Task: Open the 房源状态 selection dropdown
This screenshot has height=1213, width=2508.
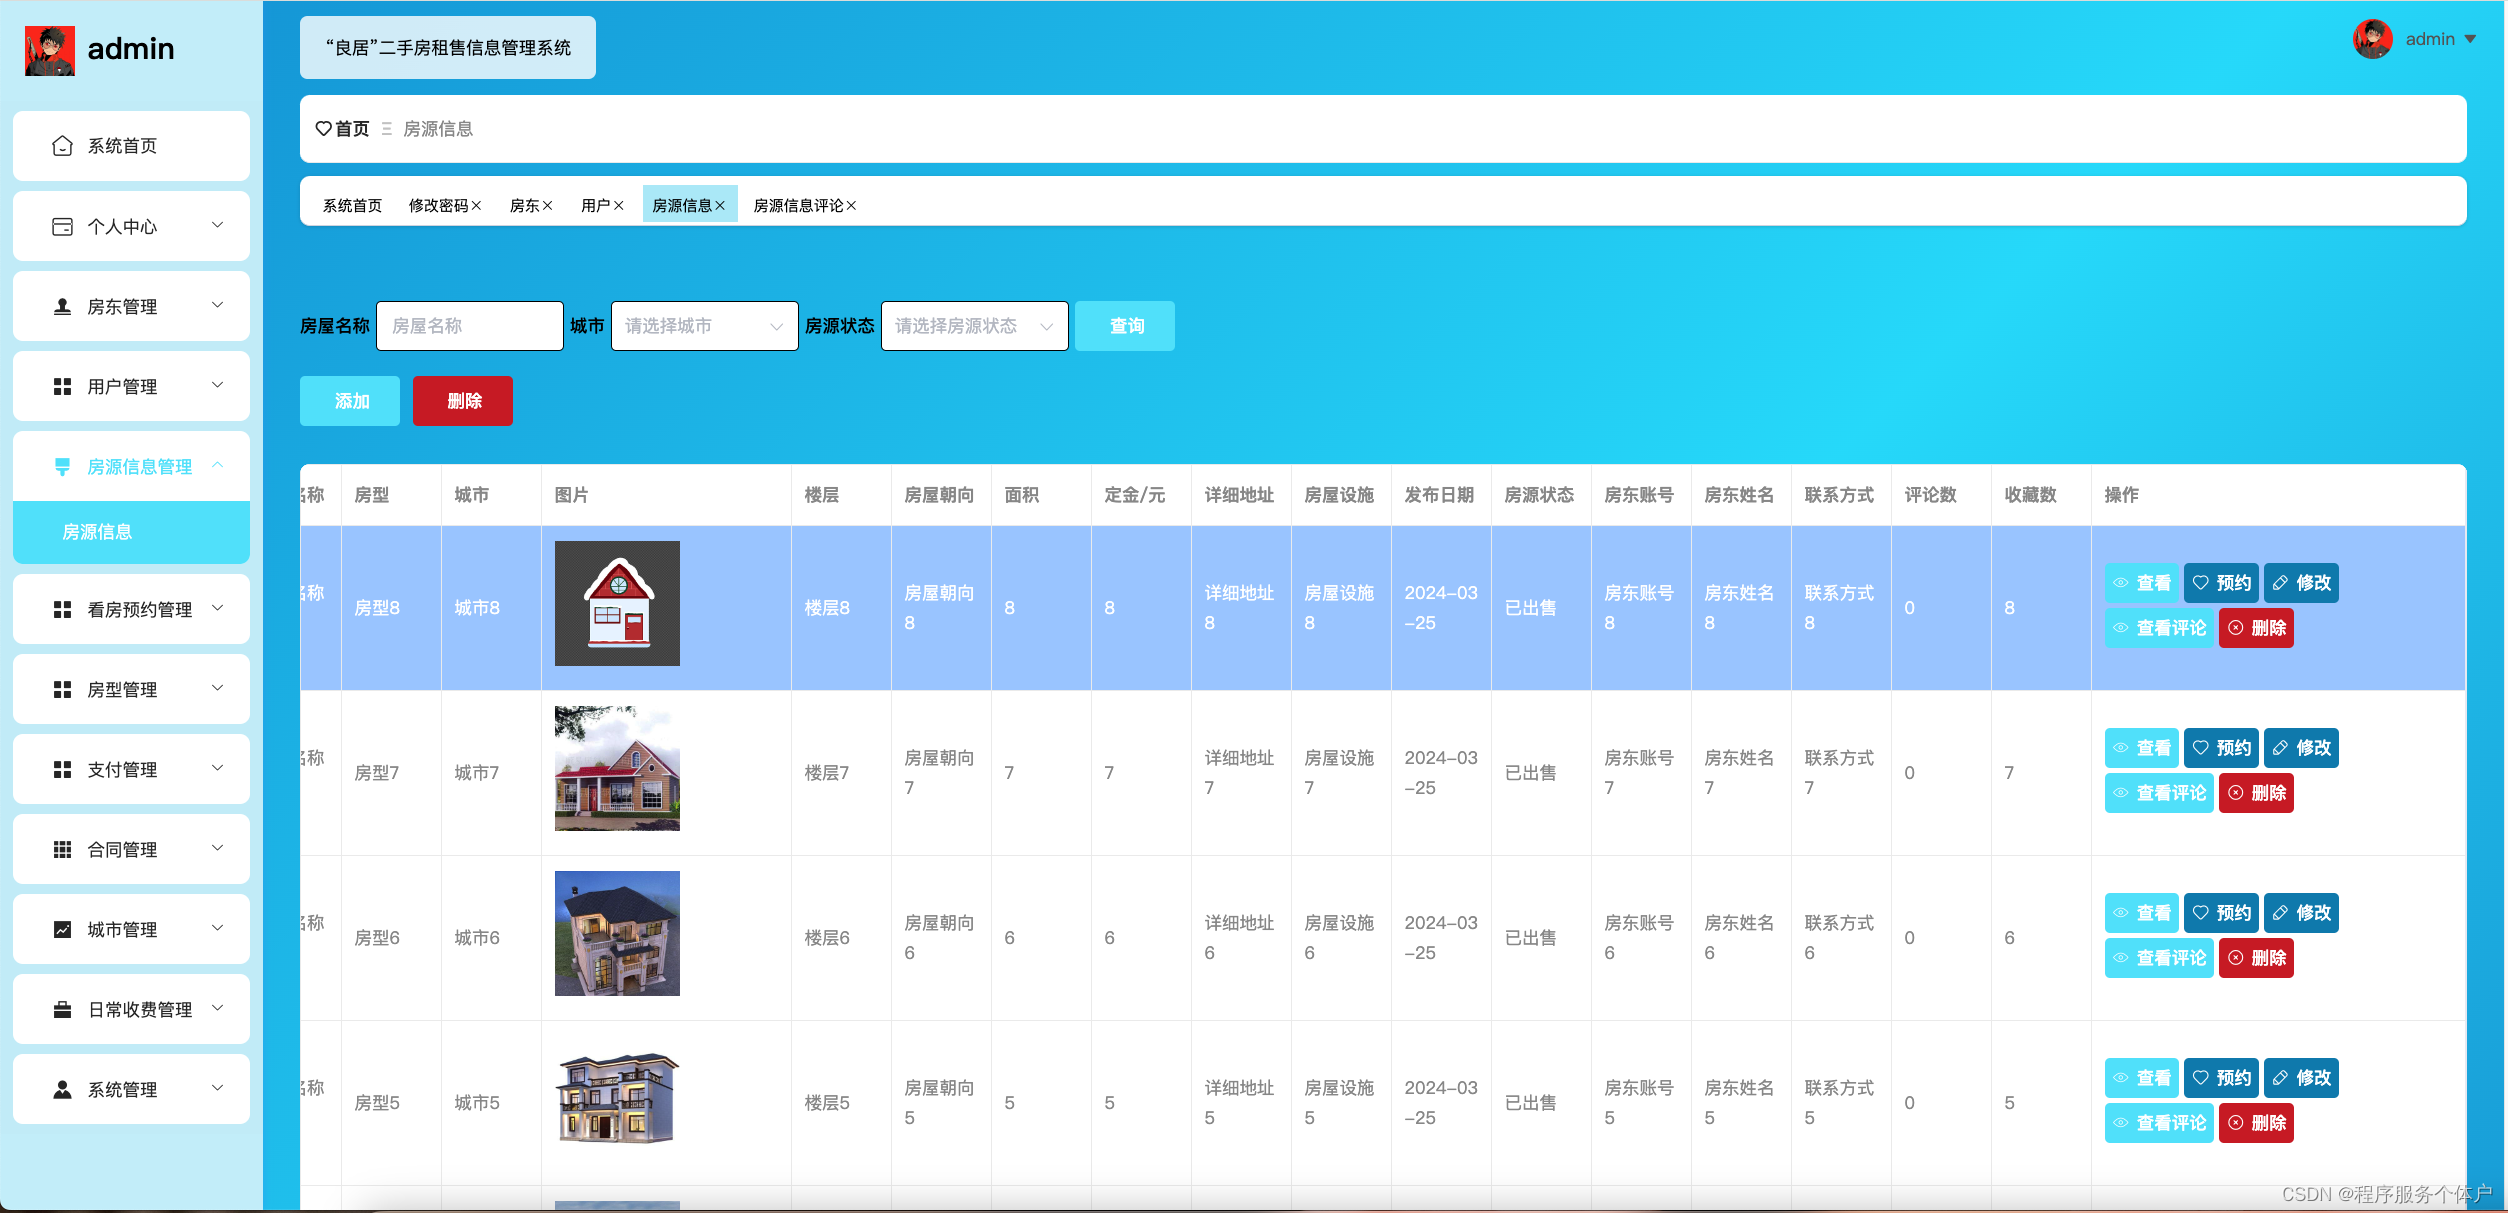Action: (974, 326)
